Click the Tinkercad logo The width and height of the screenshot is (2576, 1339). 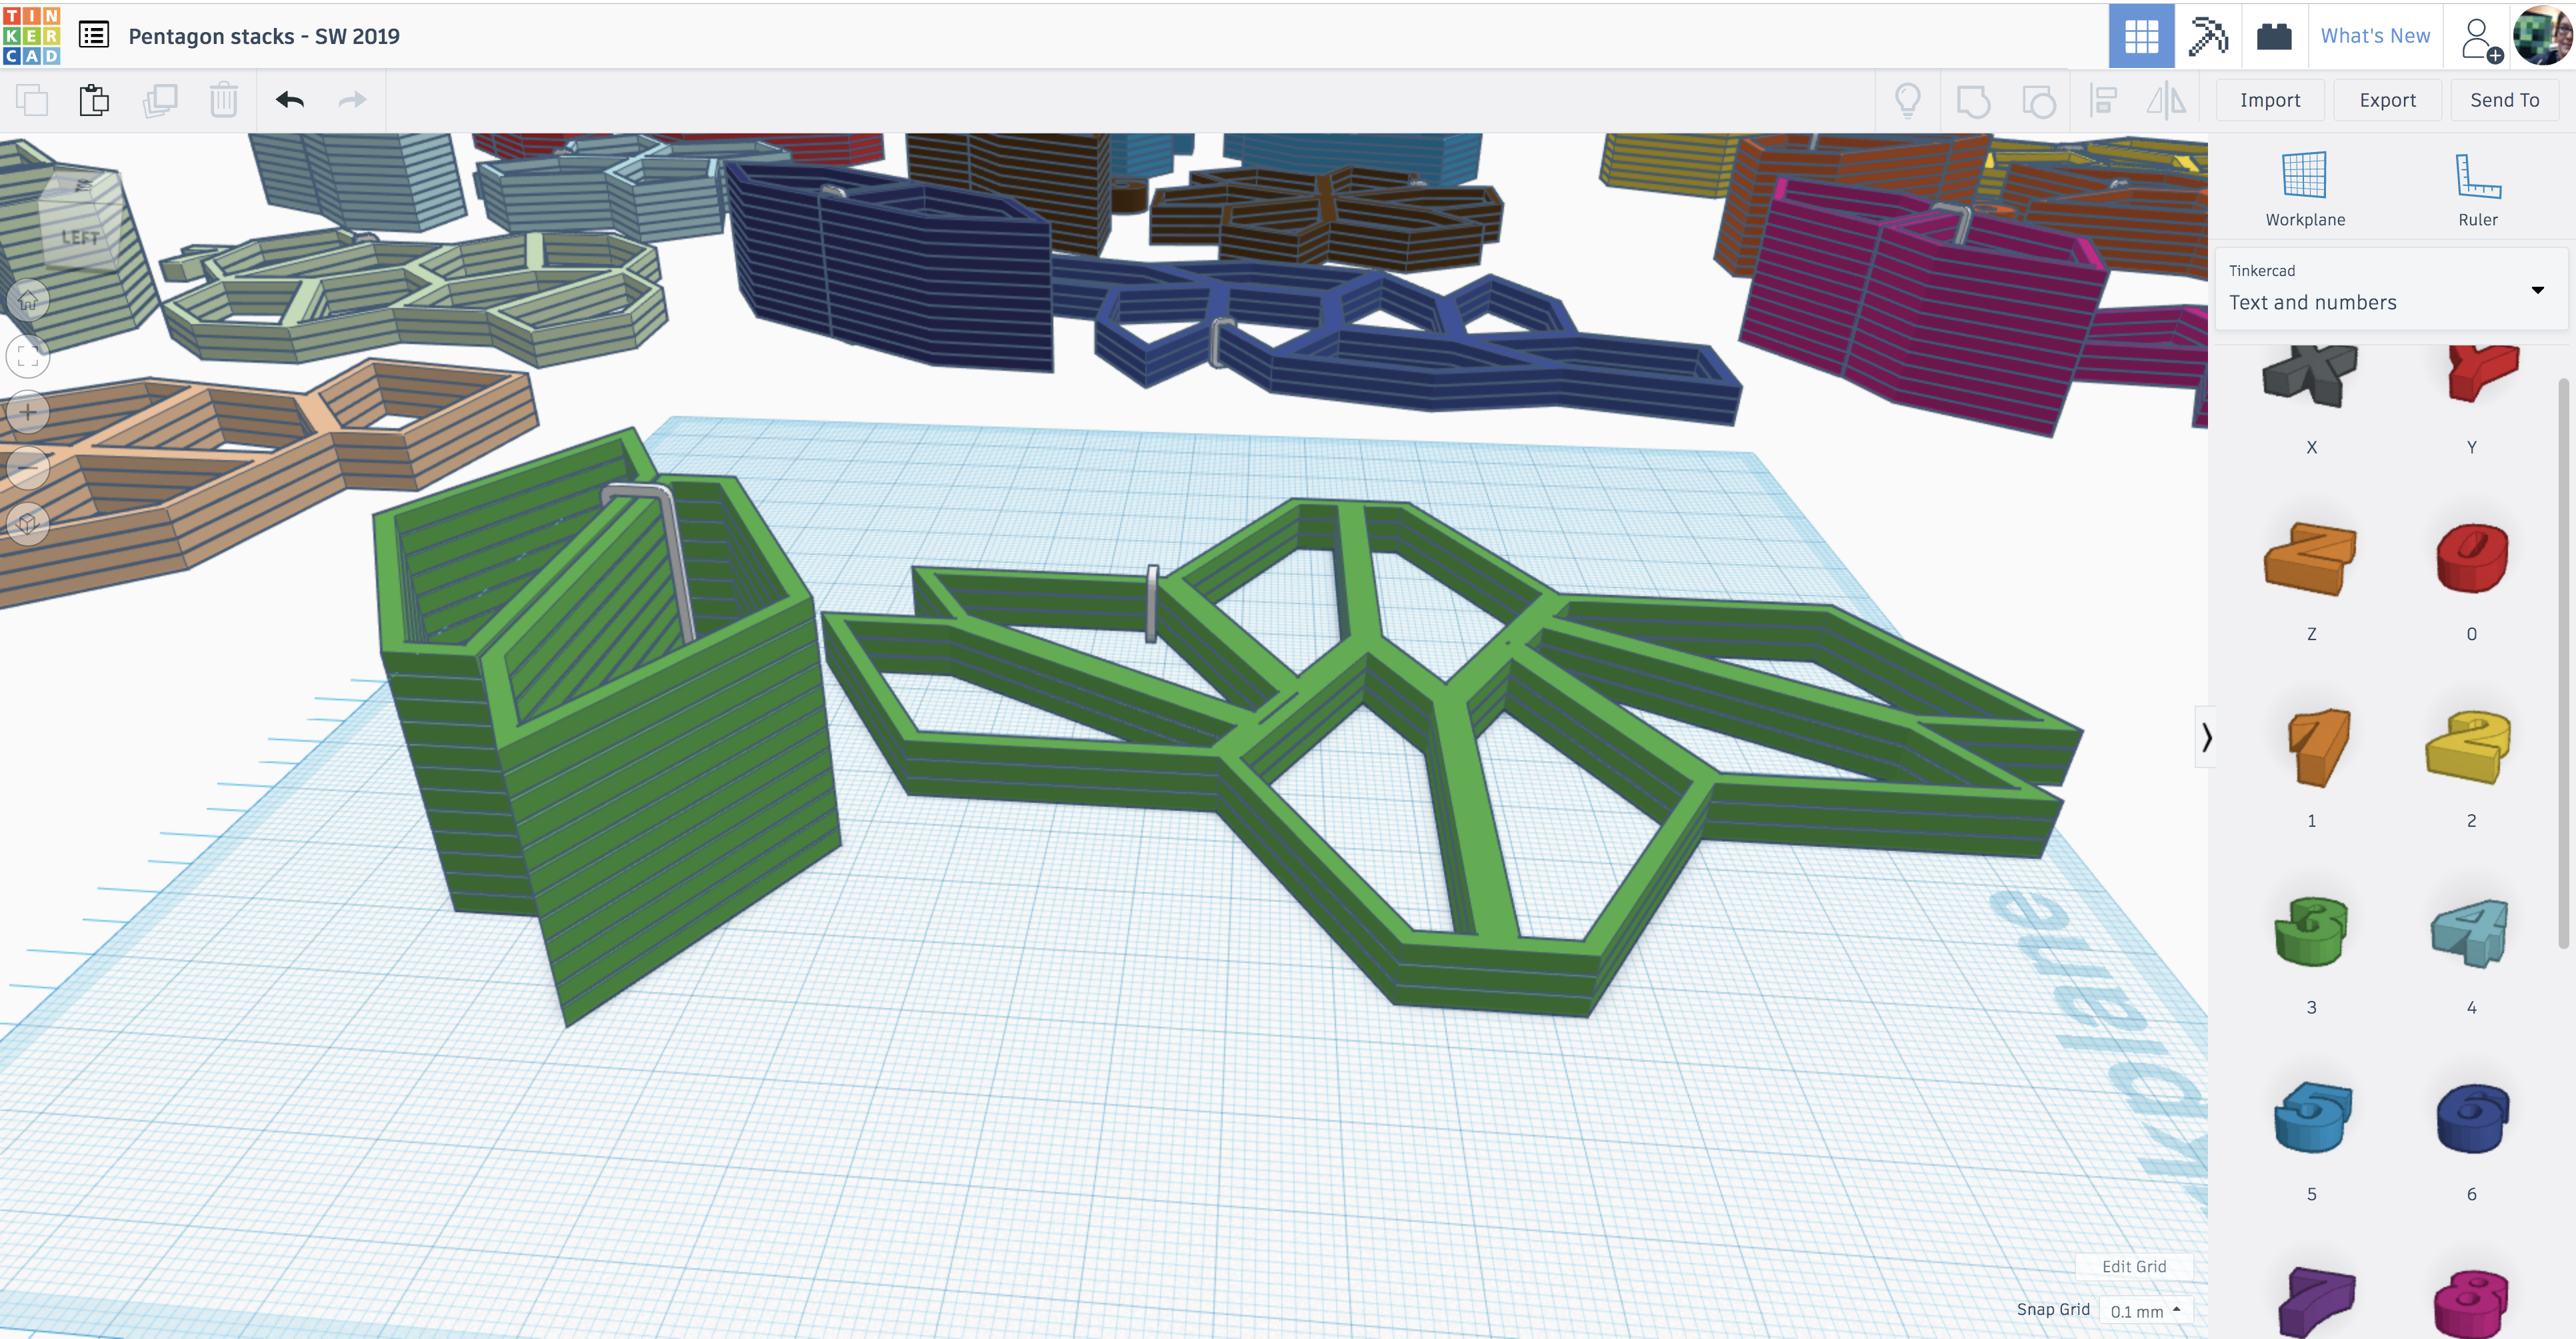coord(32,35)
